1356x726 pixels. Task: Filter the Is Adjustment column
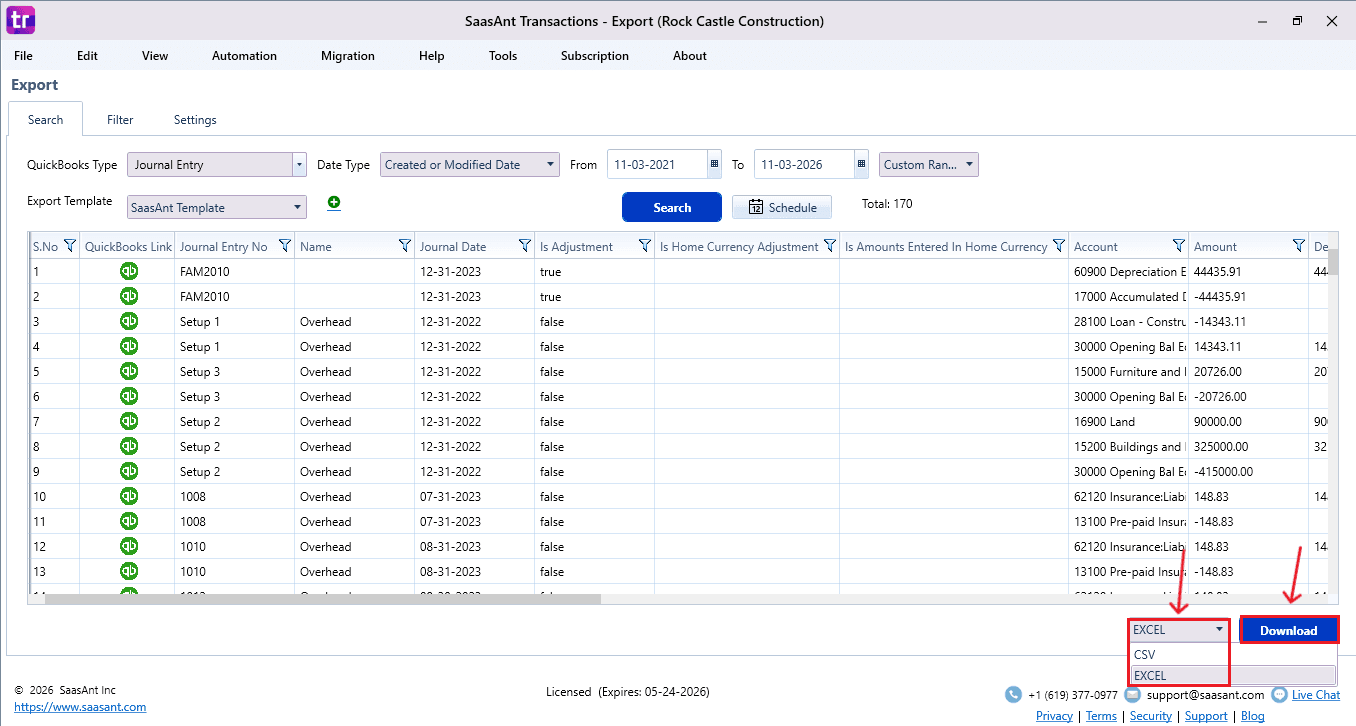coord(645,246)
